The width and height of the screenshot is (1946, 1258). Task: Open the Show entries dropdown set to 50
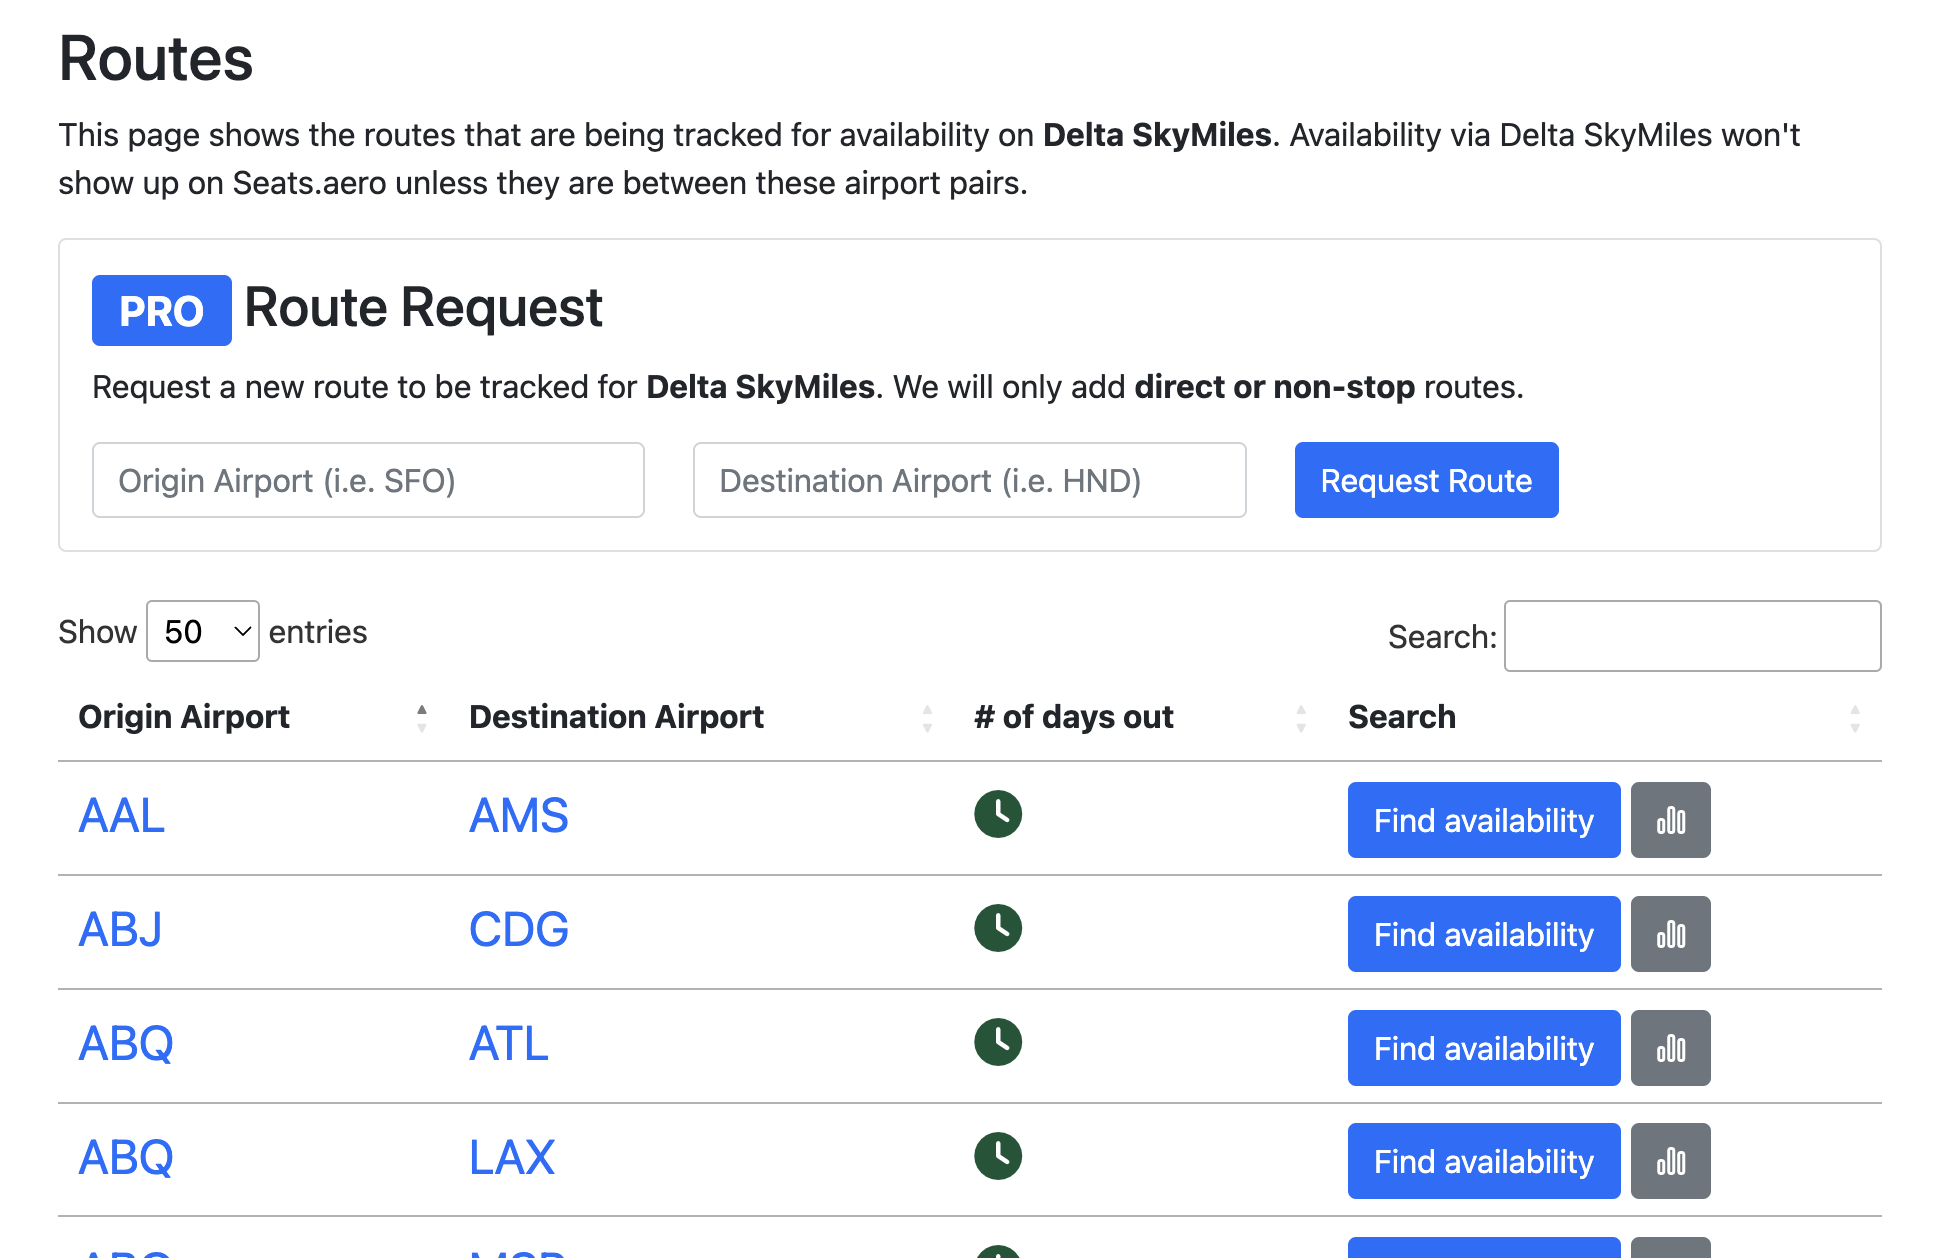203,631
